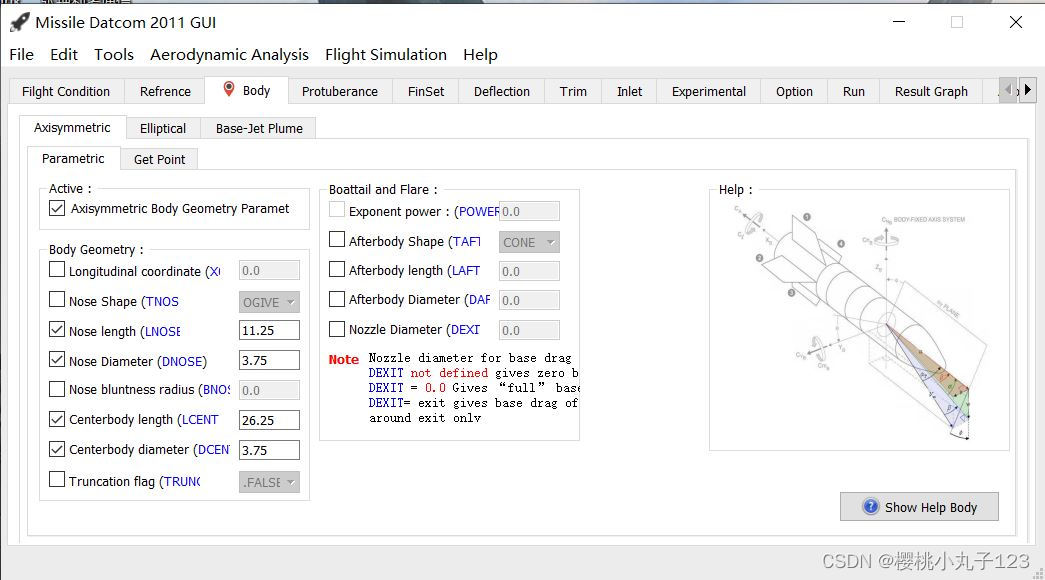This screenshot has height=580, width=1045.
Task: Uncheck Axisymmetric Body Geometry Parameter
Action: [57, 208]
